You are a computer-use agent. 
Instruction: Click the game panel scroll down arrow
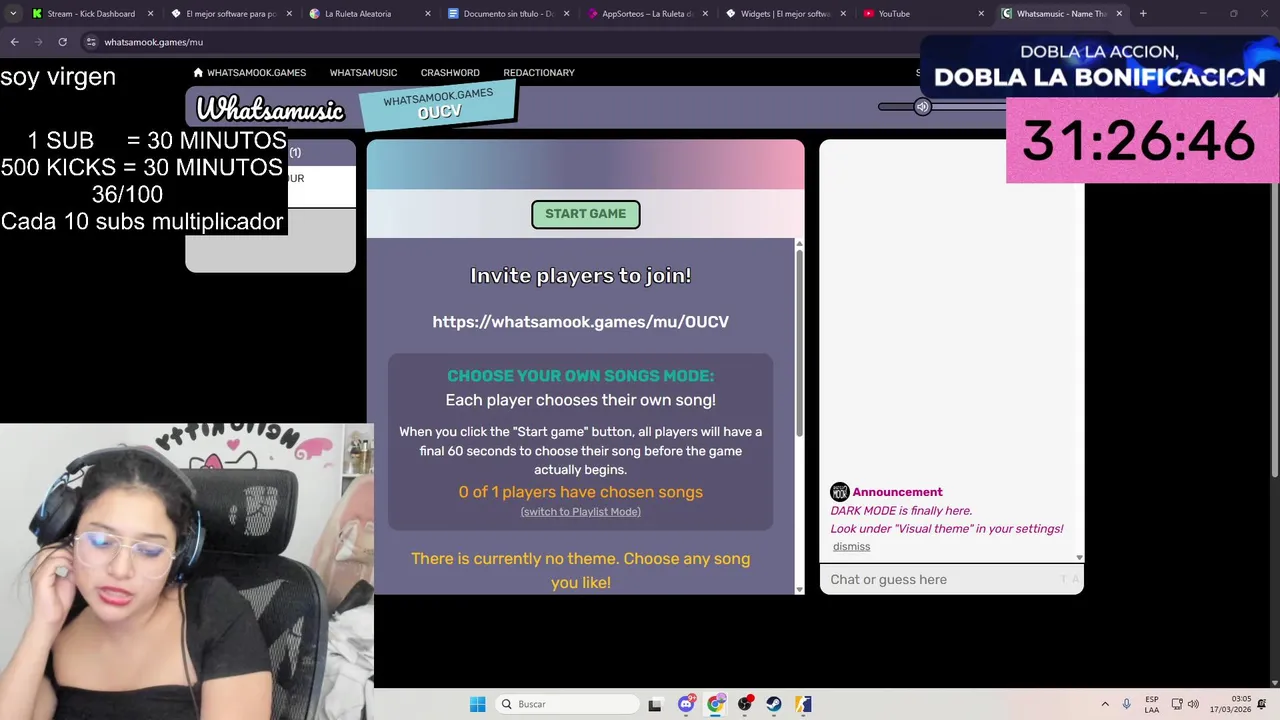point(799,589)
